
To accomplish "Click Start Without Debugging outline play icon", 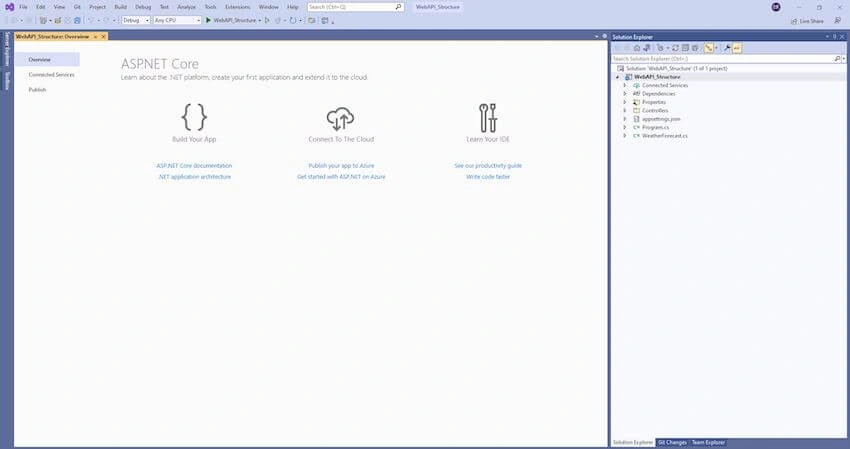I will pyautogui.click(x=267, y=20).
